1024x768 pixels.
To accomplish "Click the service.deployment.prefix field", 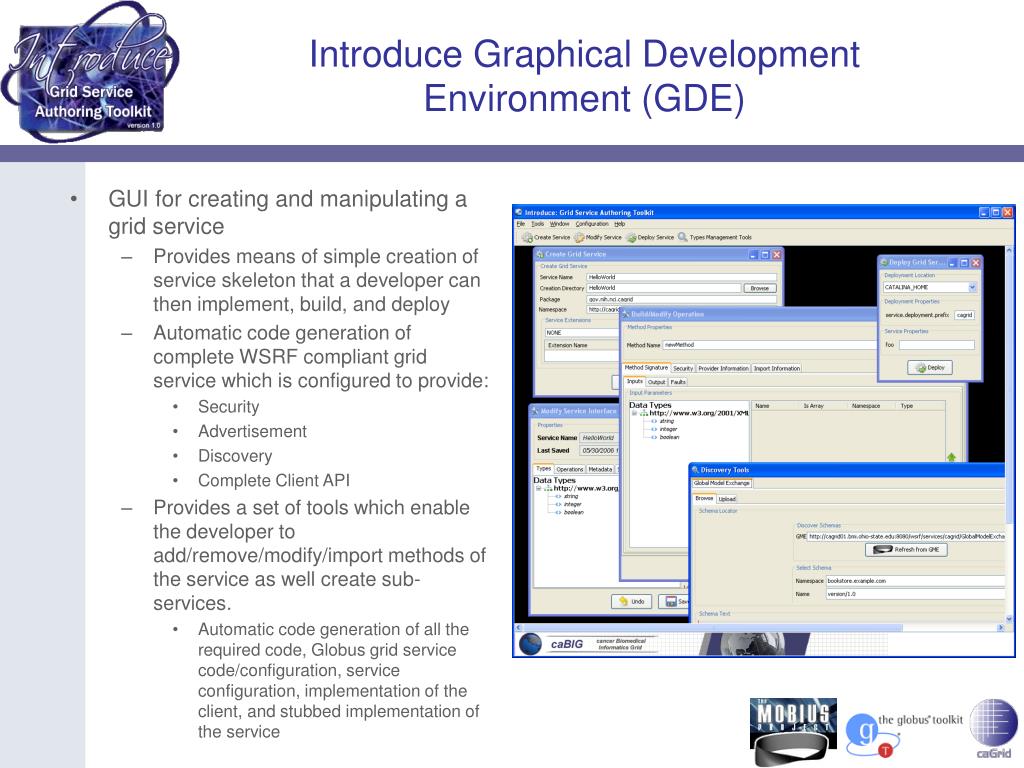I will pos(964,315).
